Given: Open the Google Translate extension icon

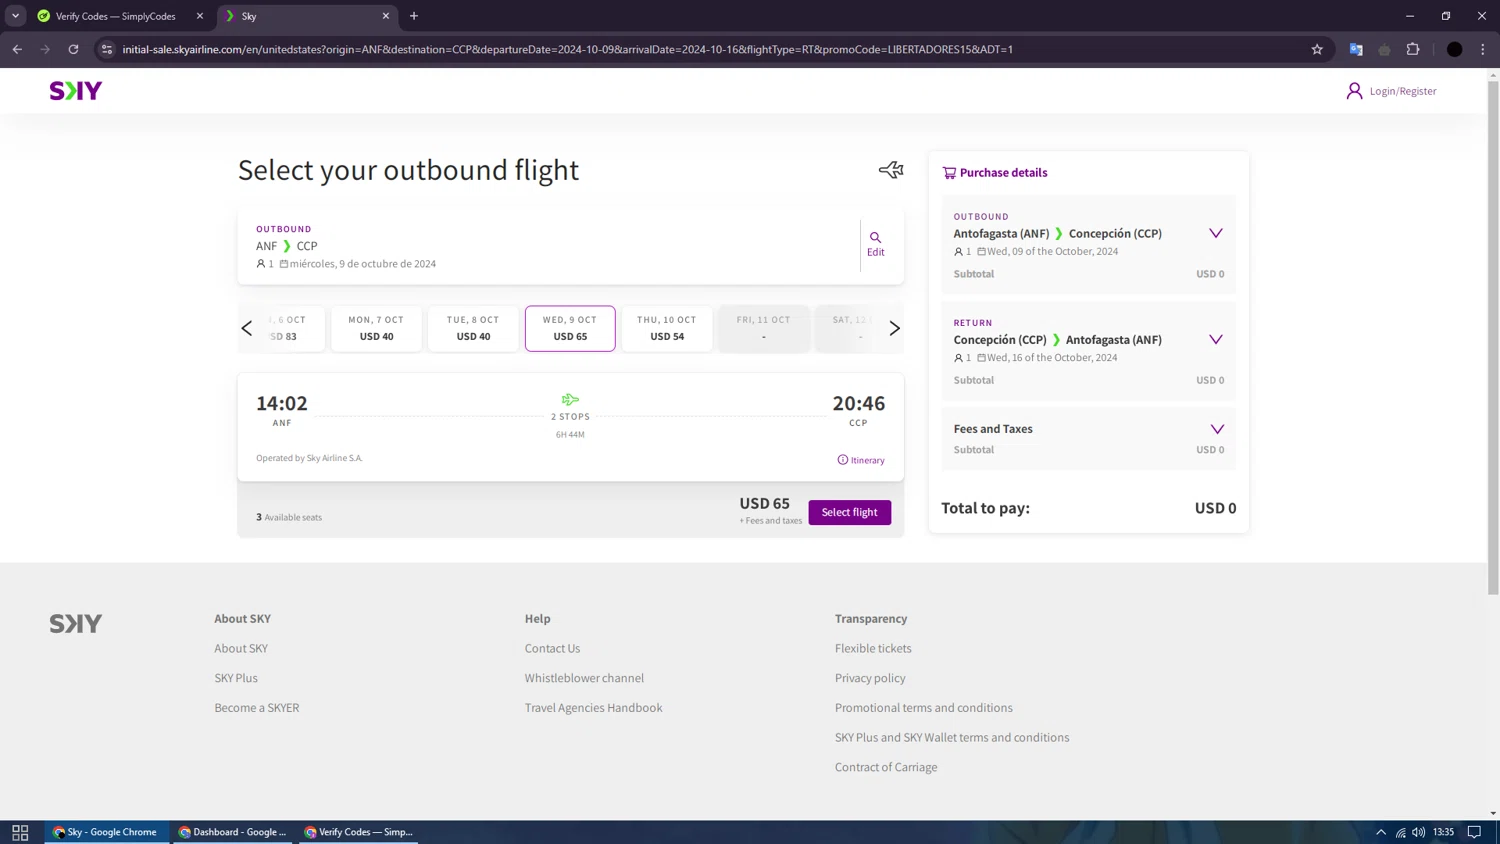Looking at the screenshot, I should tap(1356, 49).
